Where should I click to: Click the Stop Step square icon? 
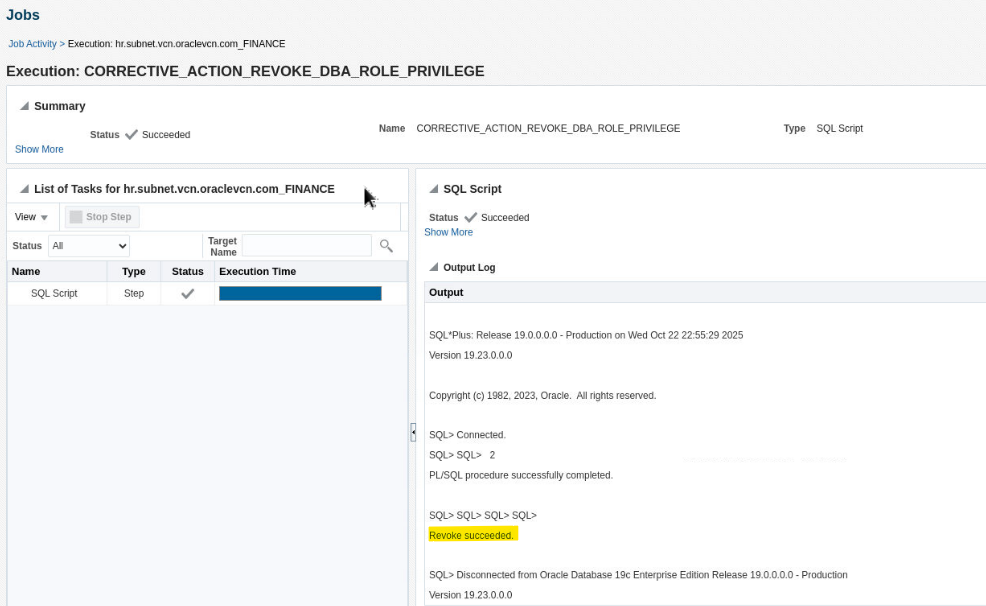tap(75, 217)
